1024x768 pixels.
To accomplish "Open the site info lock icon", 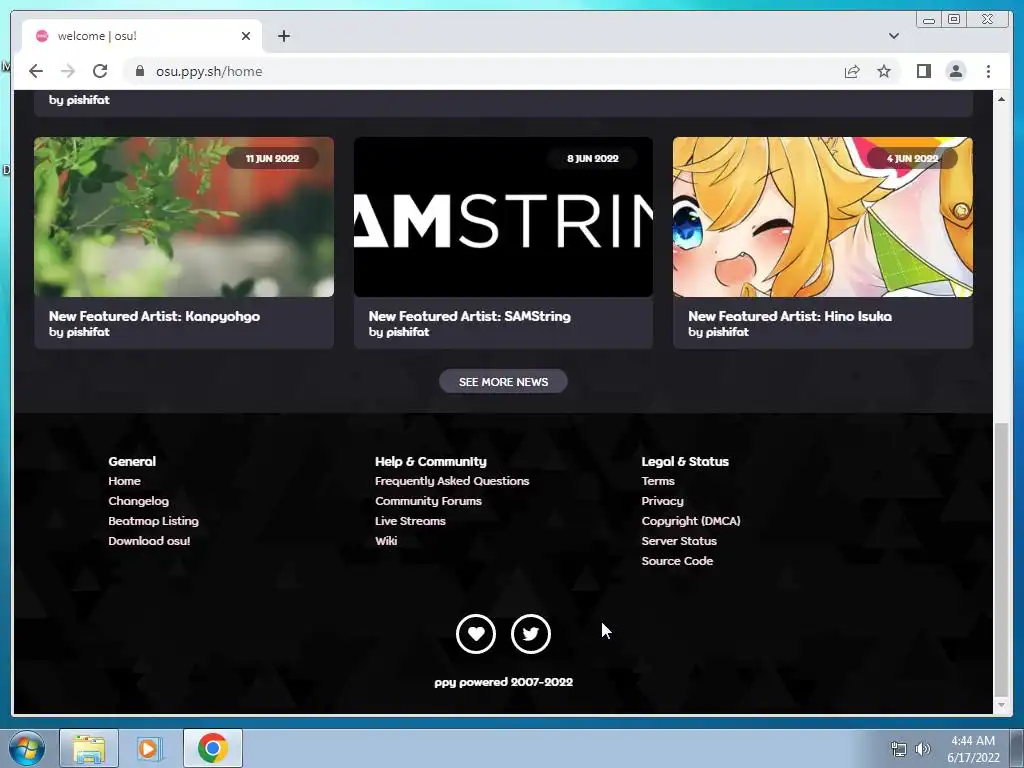I will click(140, 71).
